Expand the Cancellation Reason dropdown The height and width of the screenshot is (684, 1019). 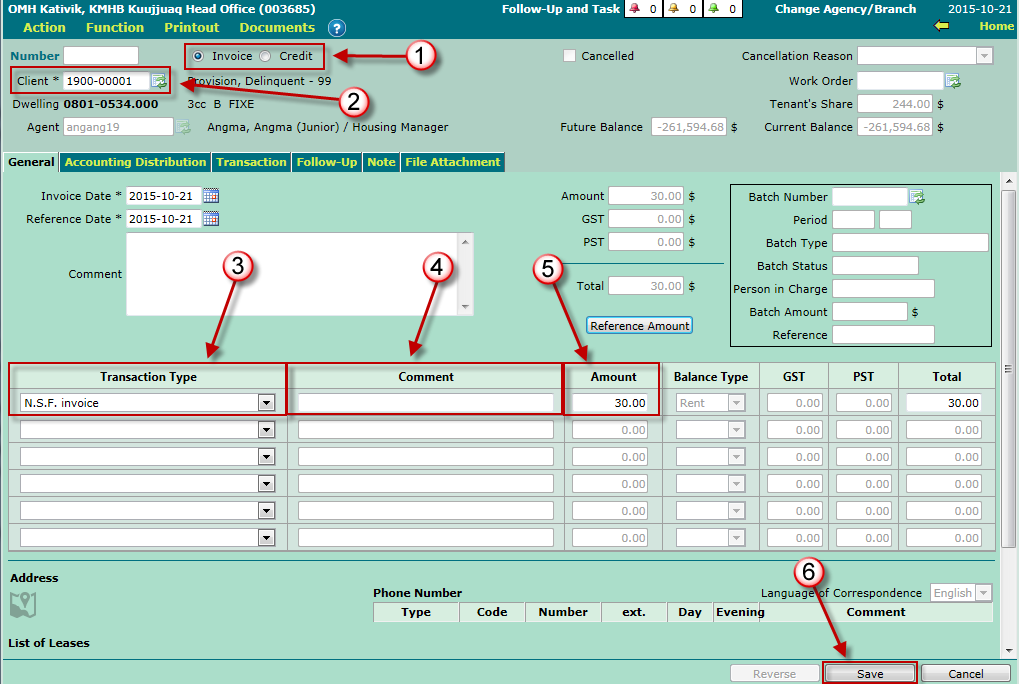984,56
